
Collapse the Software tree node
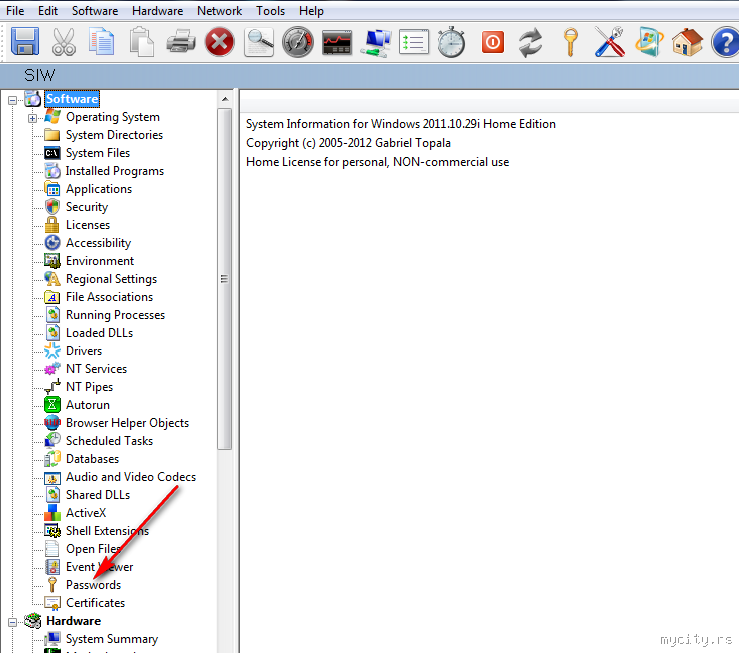coord(12,100)
